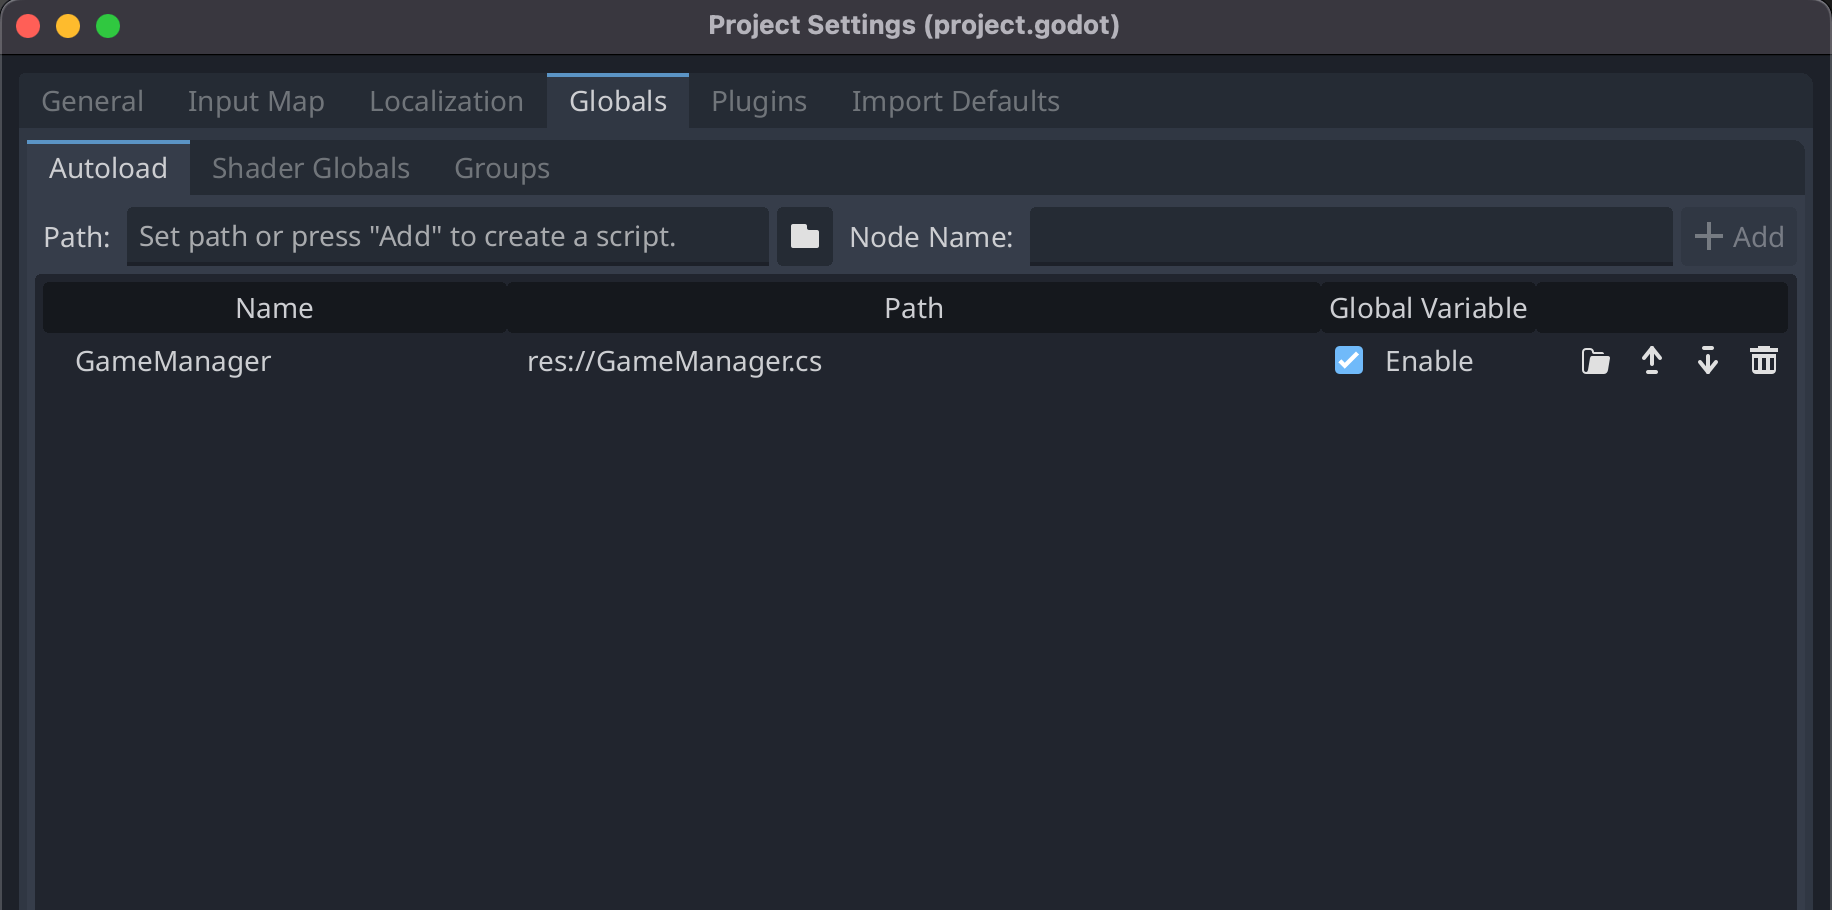
Task: Switch to the Plugins tab
Action: pyautogui.click(x=758, y=101)
